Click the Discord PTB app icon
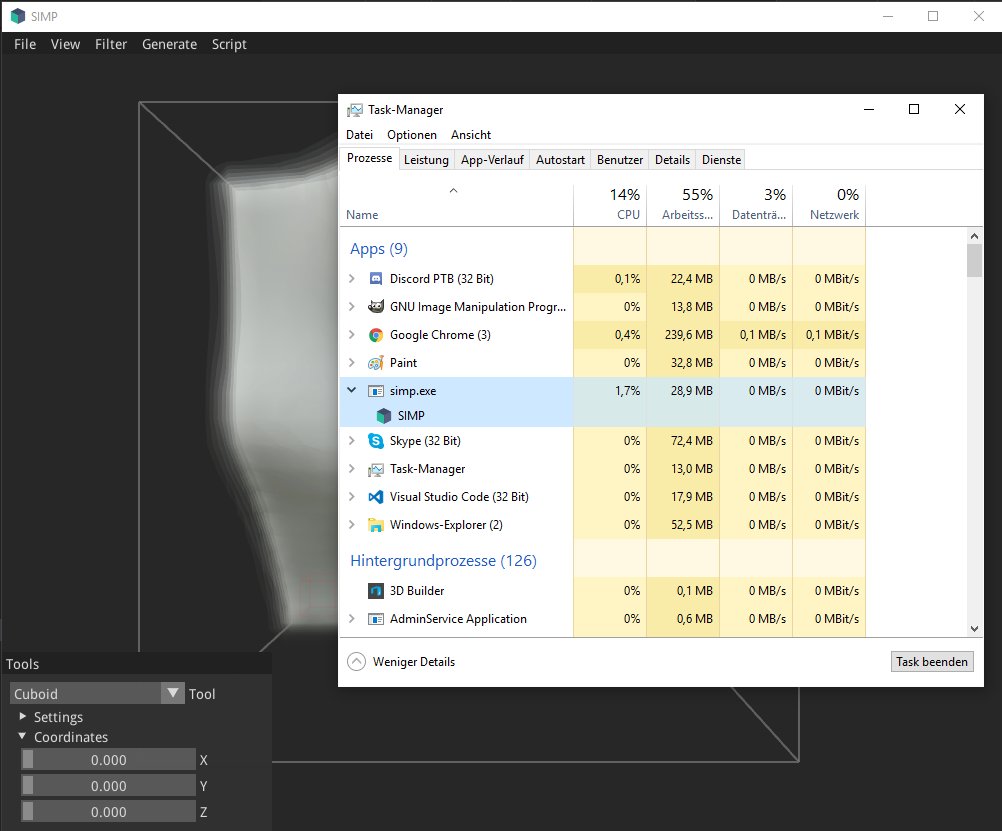This screenshot has height=831, width=1002. point(376,279)
